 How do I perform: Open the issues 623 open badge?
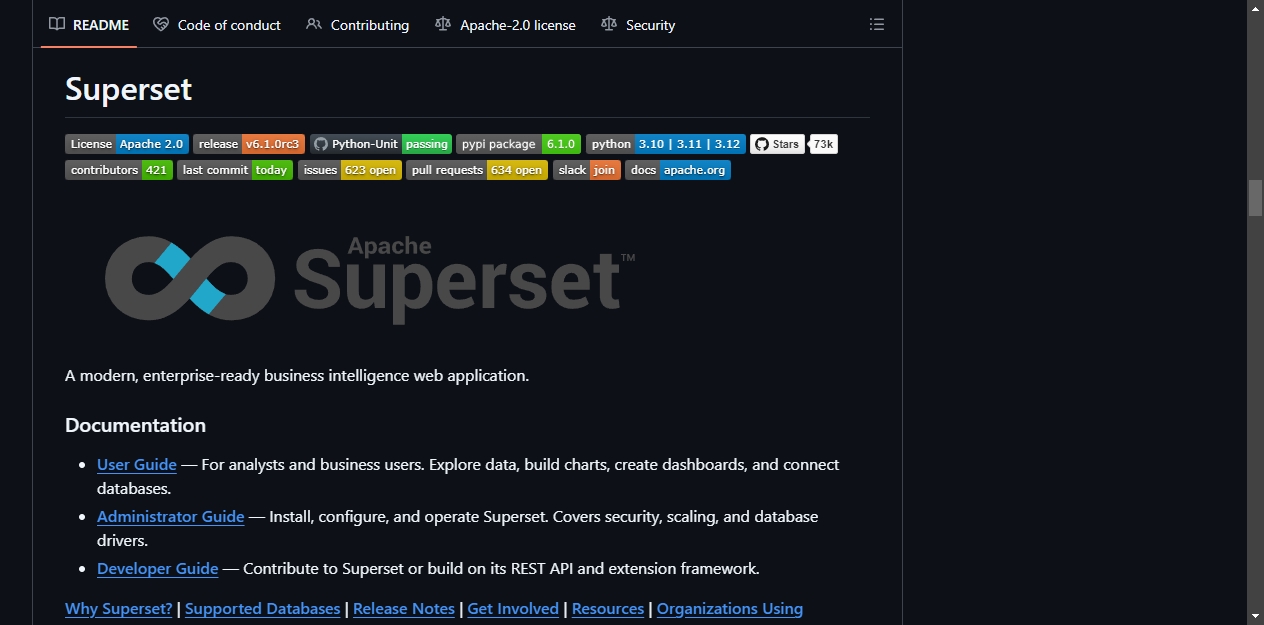click(350, 170)
